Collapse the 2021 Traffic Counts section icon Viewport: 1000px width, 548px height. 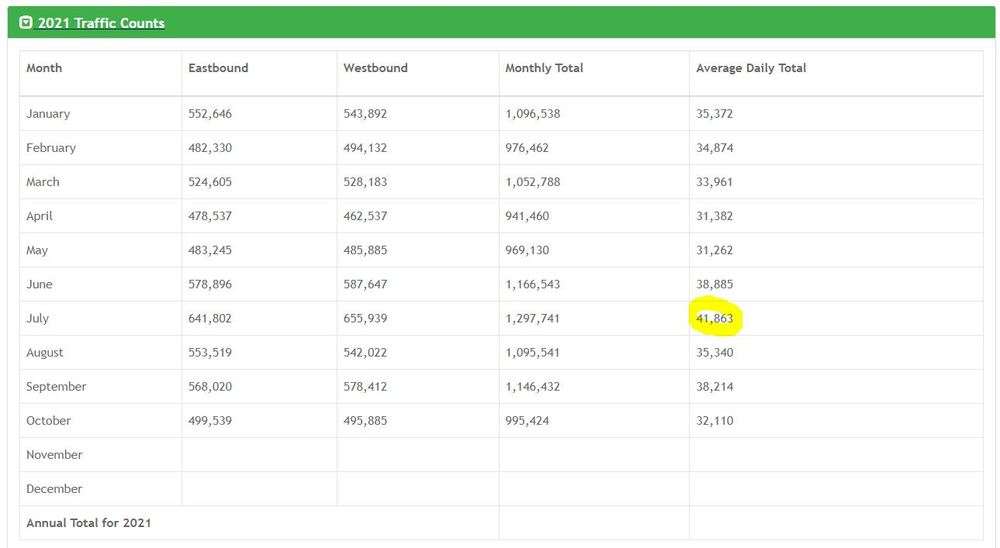[x=26, y=23]
